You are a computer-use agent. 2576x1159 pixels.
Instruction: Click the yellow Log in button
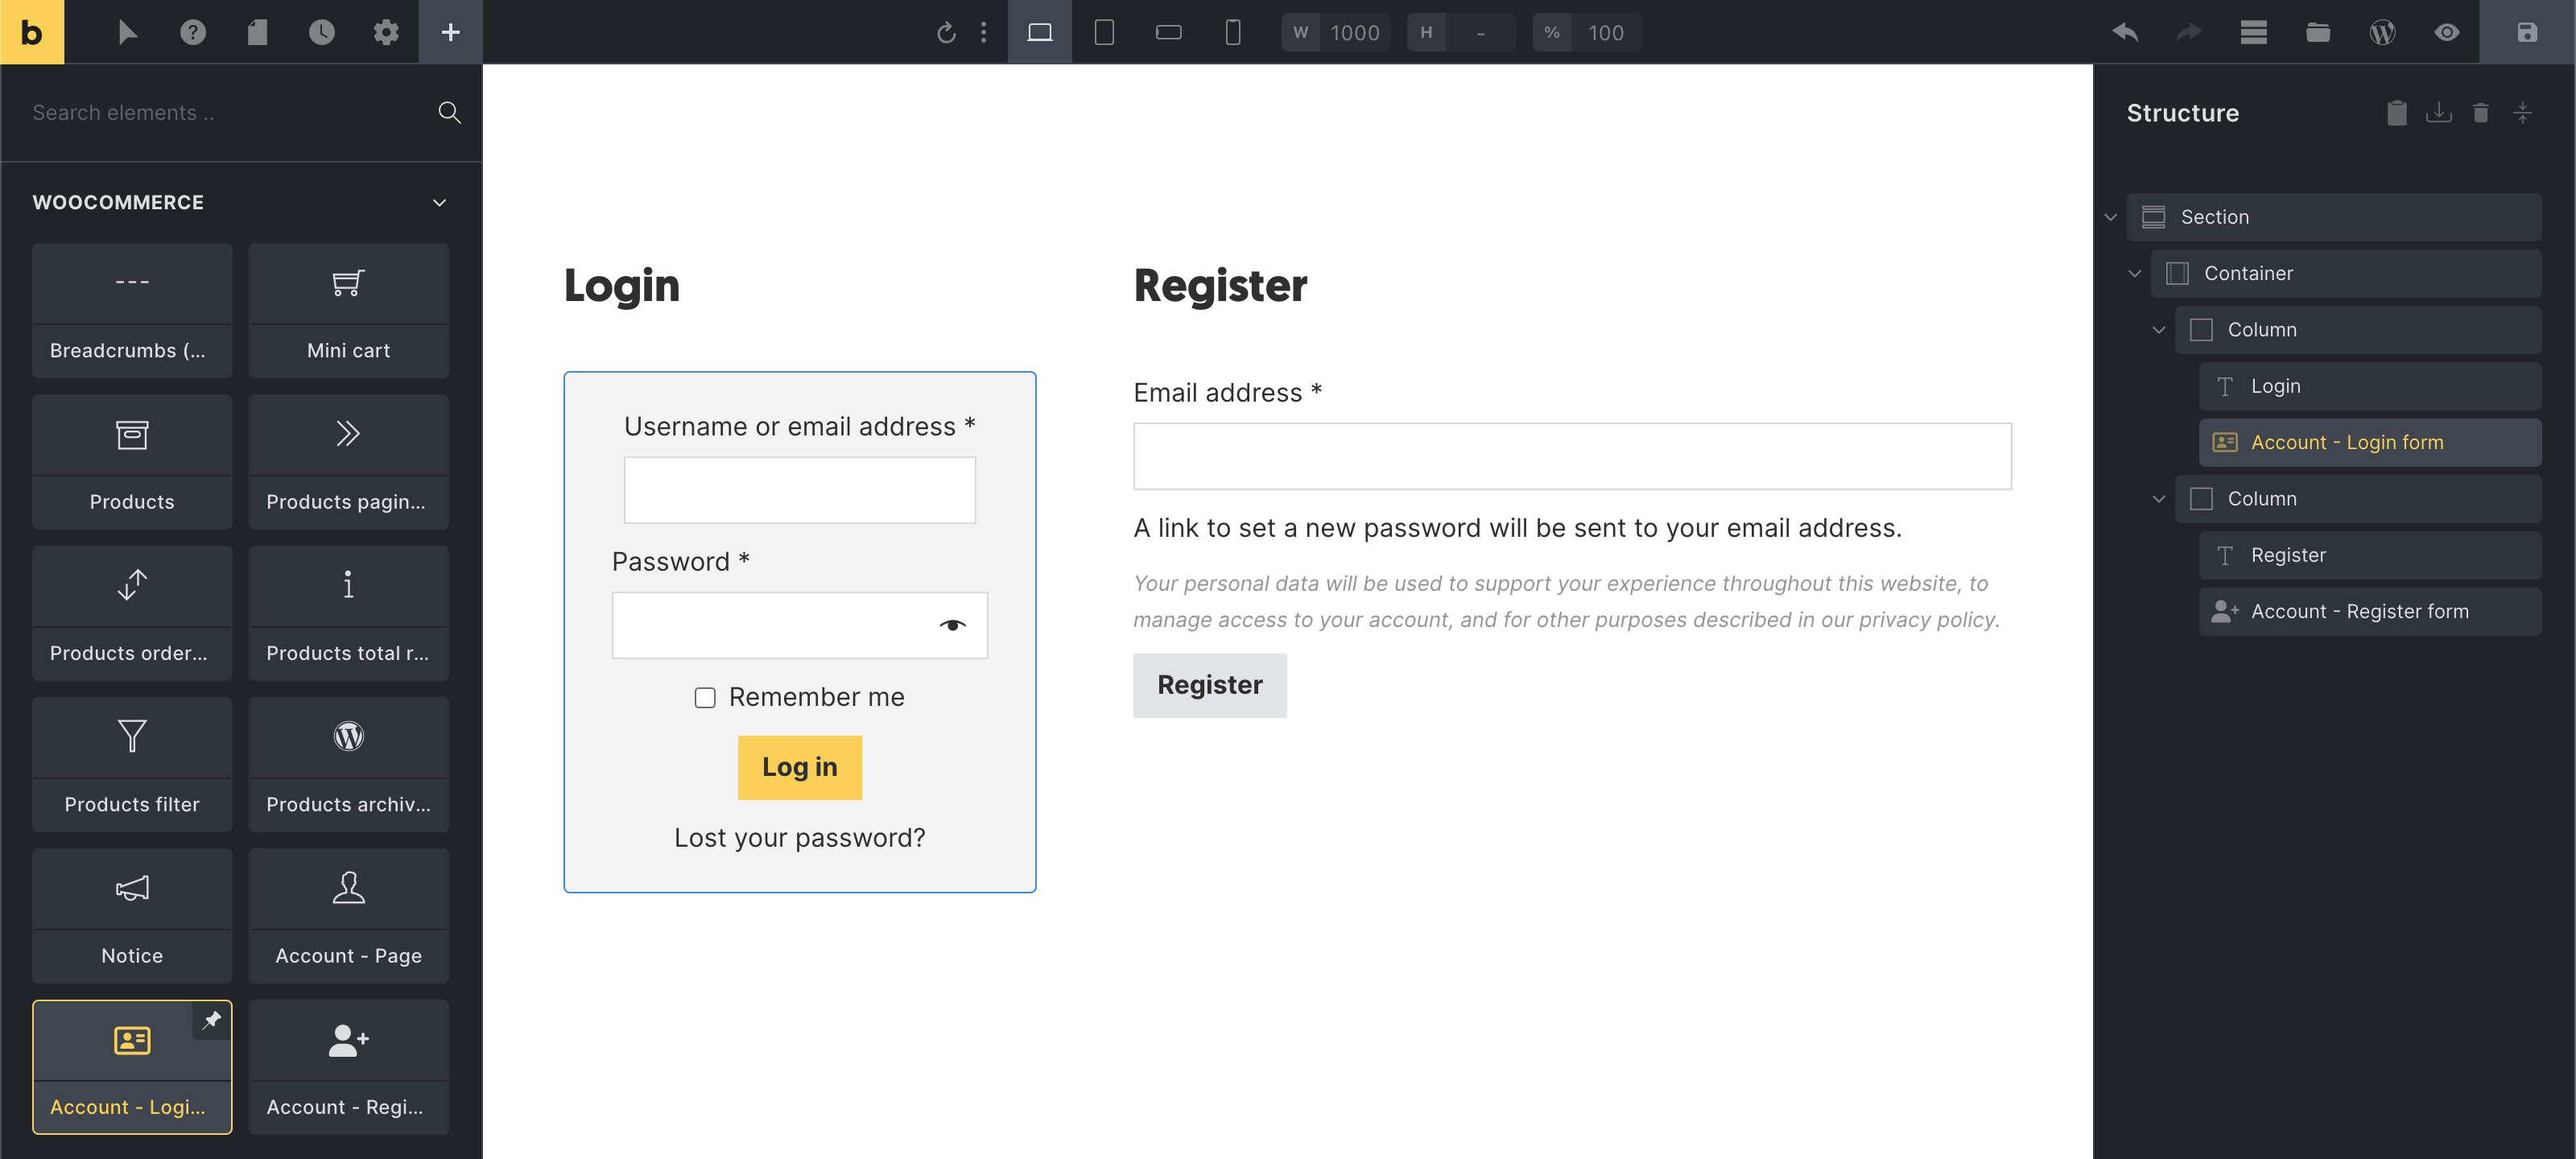tap(799, 767)
